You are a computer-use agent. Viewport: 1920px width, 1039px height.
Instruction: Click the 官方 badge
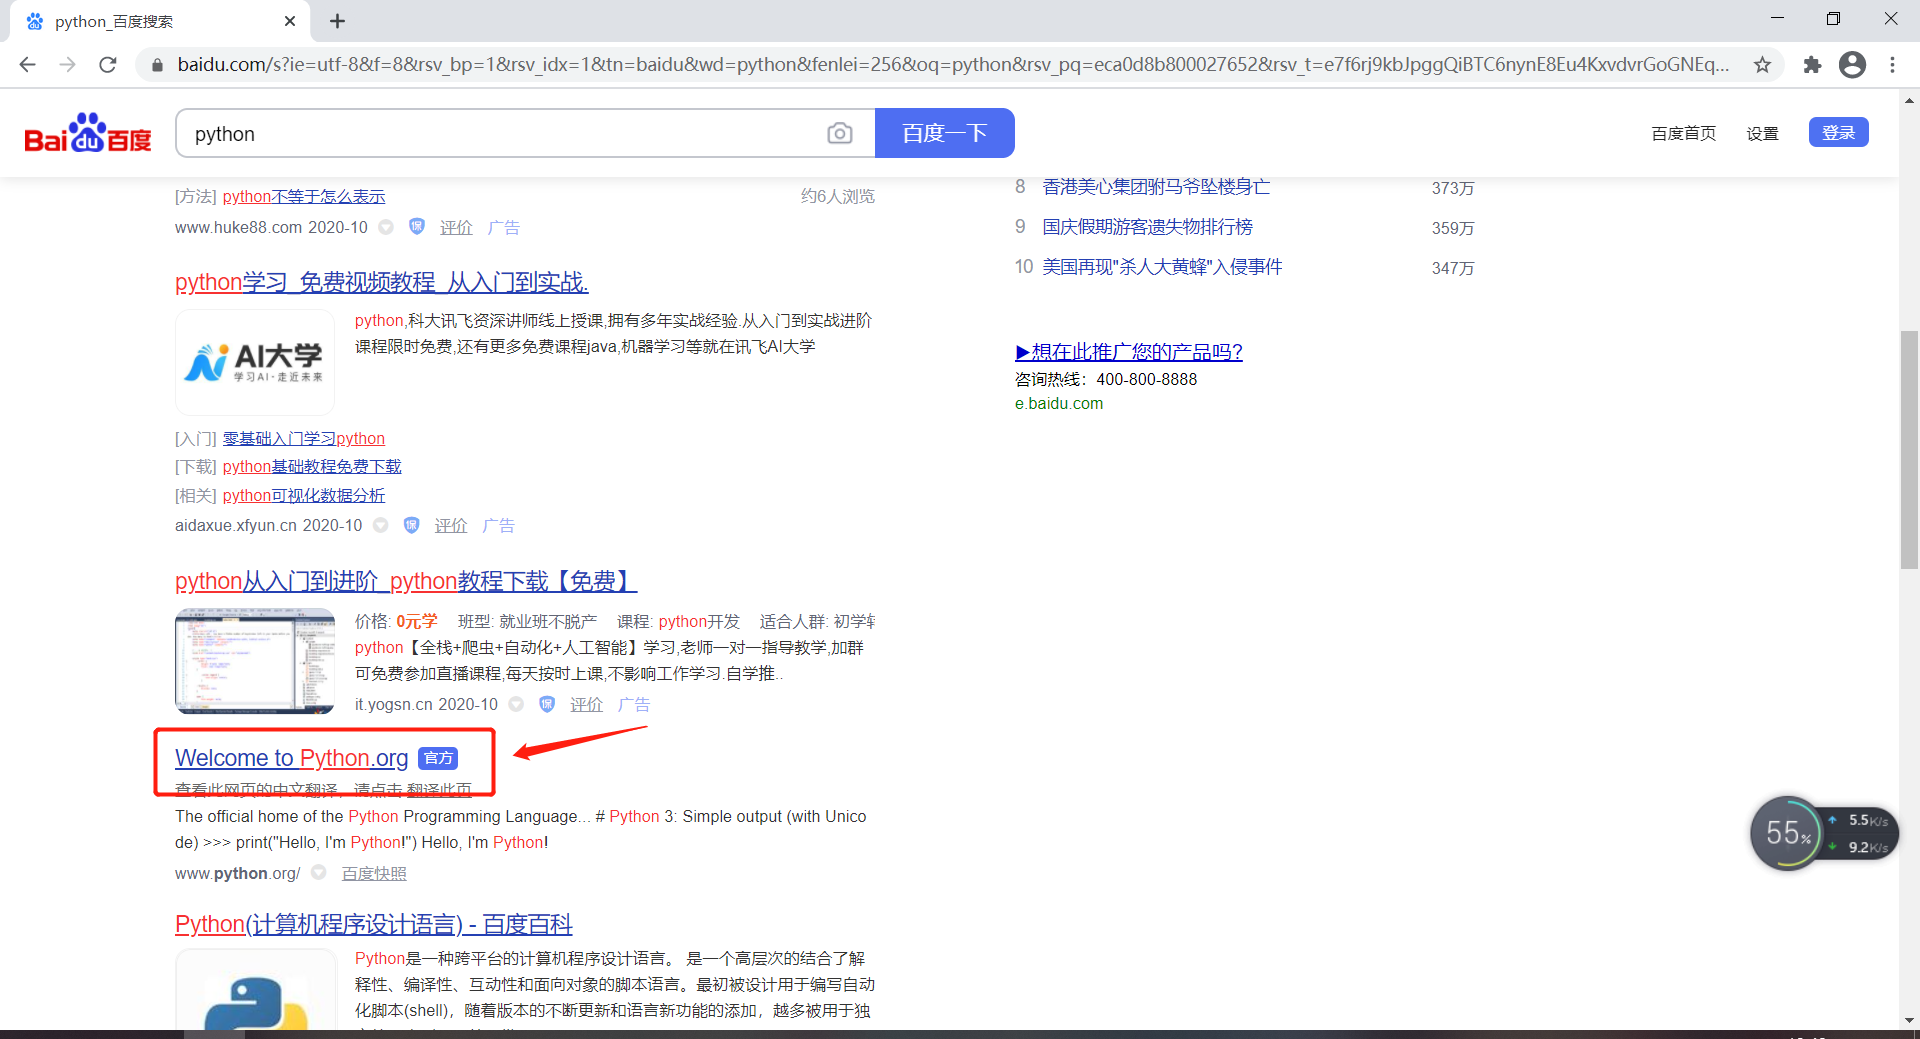pyautogui.click(x=438, y=758)
